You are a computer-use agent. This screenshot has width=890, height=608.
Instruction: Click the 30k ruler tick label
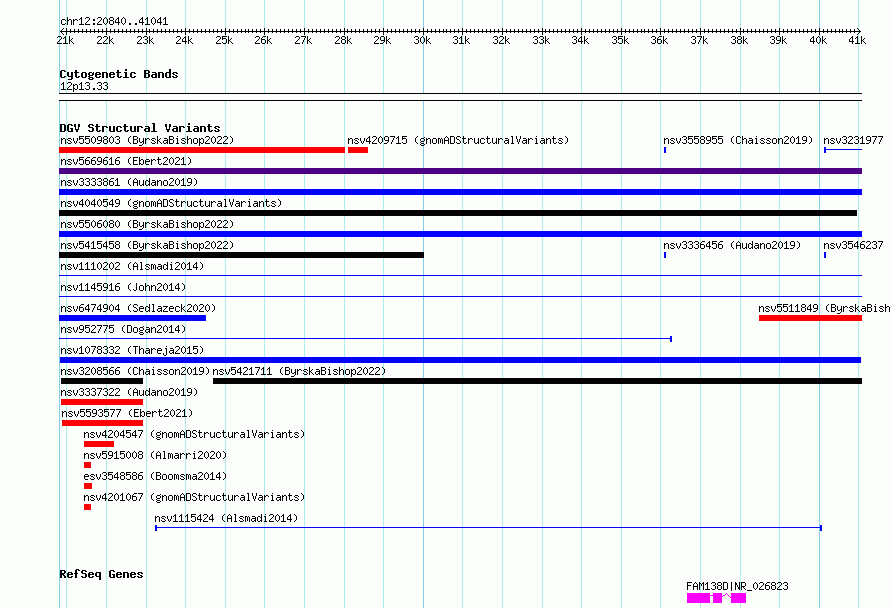(422, 40)
